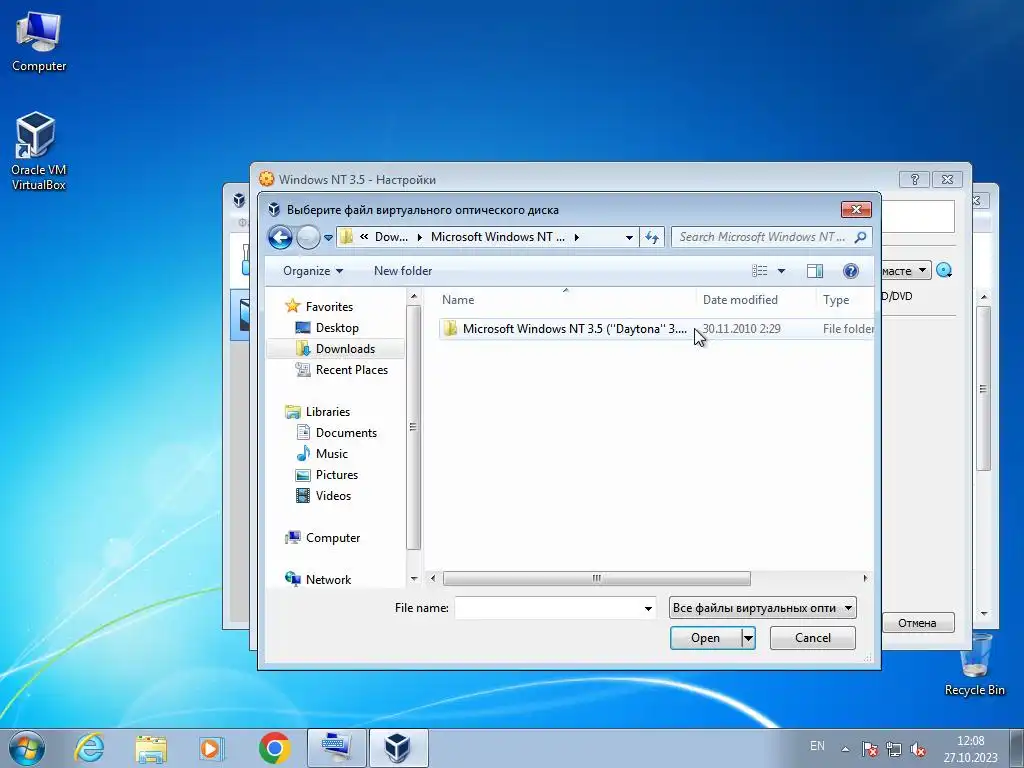Show hidden tray icons arrow
The width and height of the screenshot is (1024, 768).
845,749
